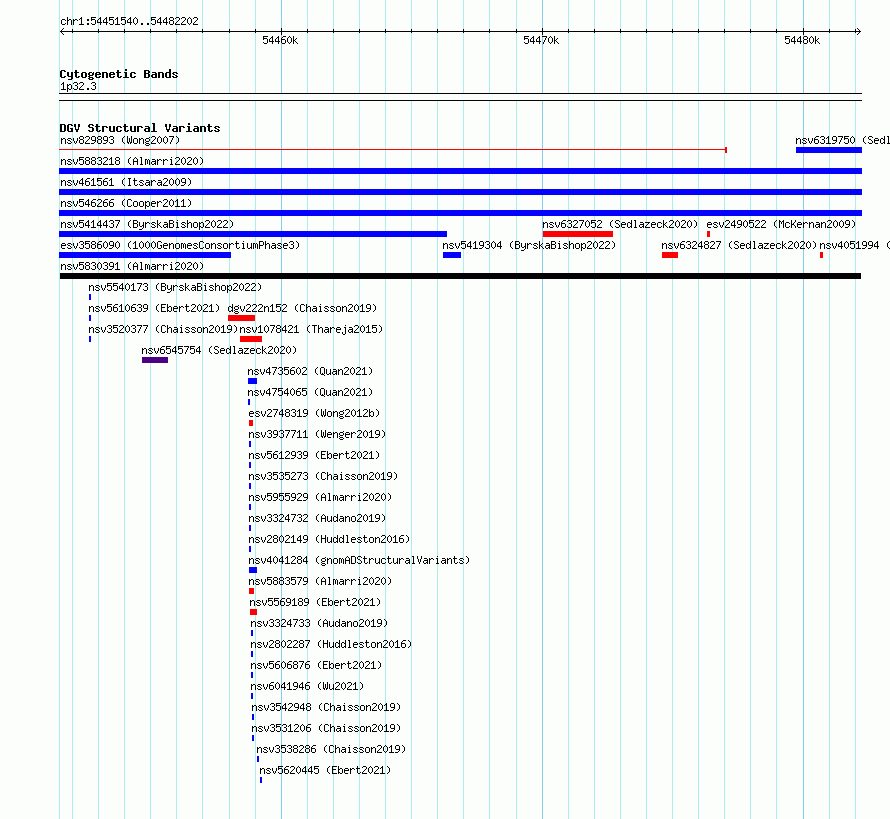Click nsv3324733 (Audano2019) label

(x=319, y=623)
